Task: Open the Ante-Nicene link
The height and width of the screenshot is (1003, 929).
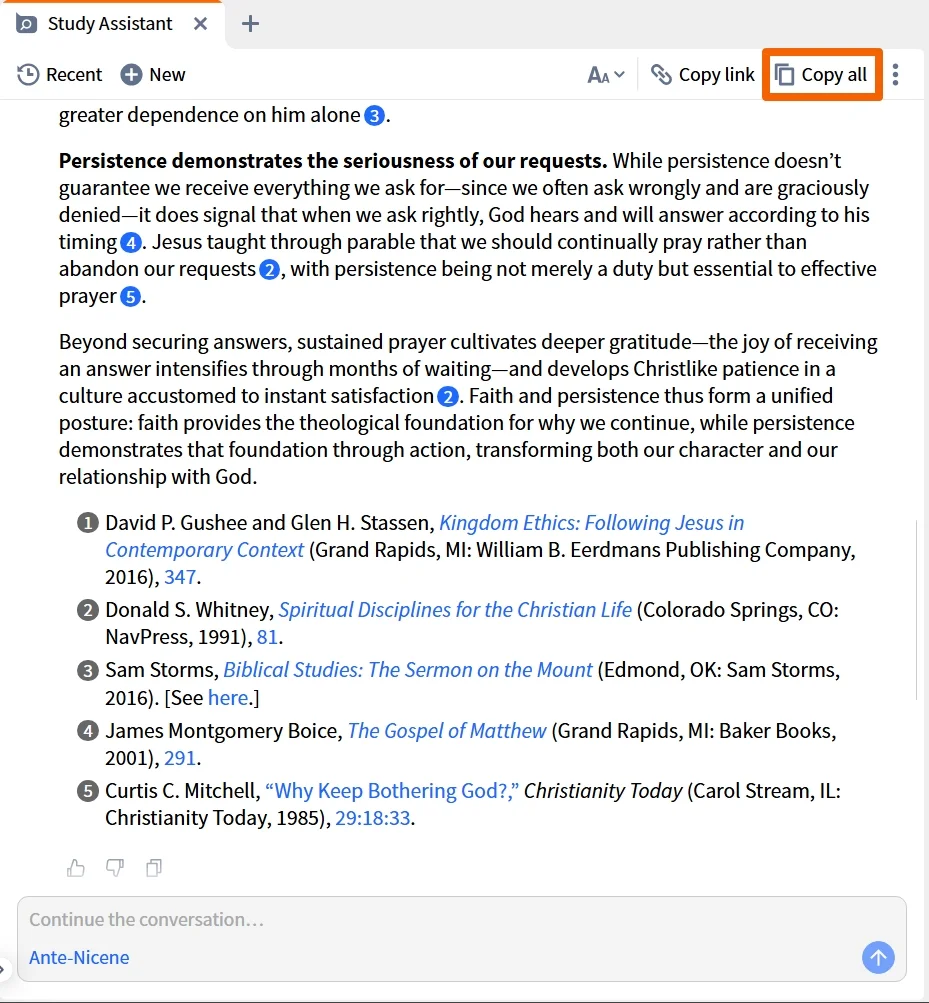Action: (79, 958)
